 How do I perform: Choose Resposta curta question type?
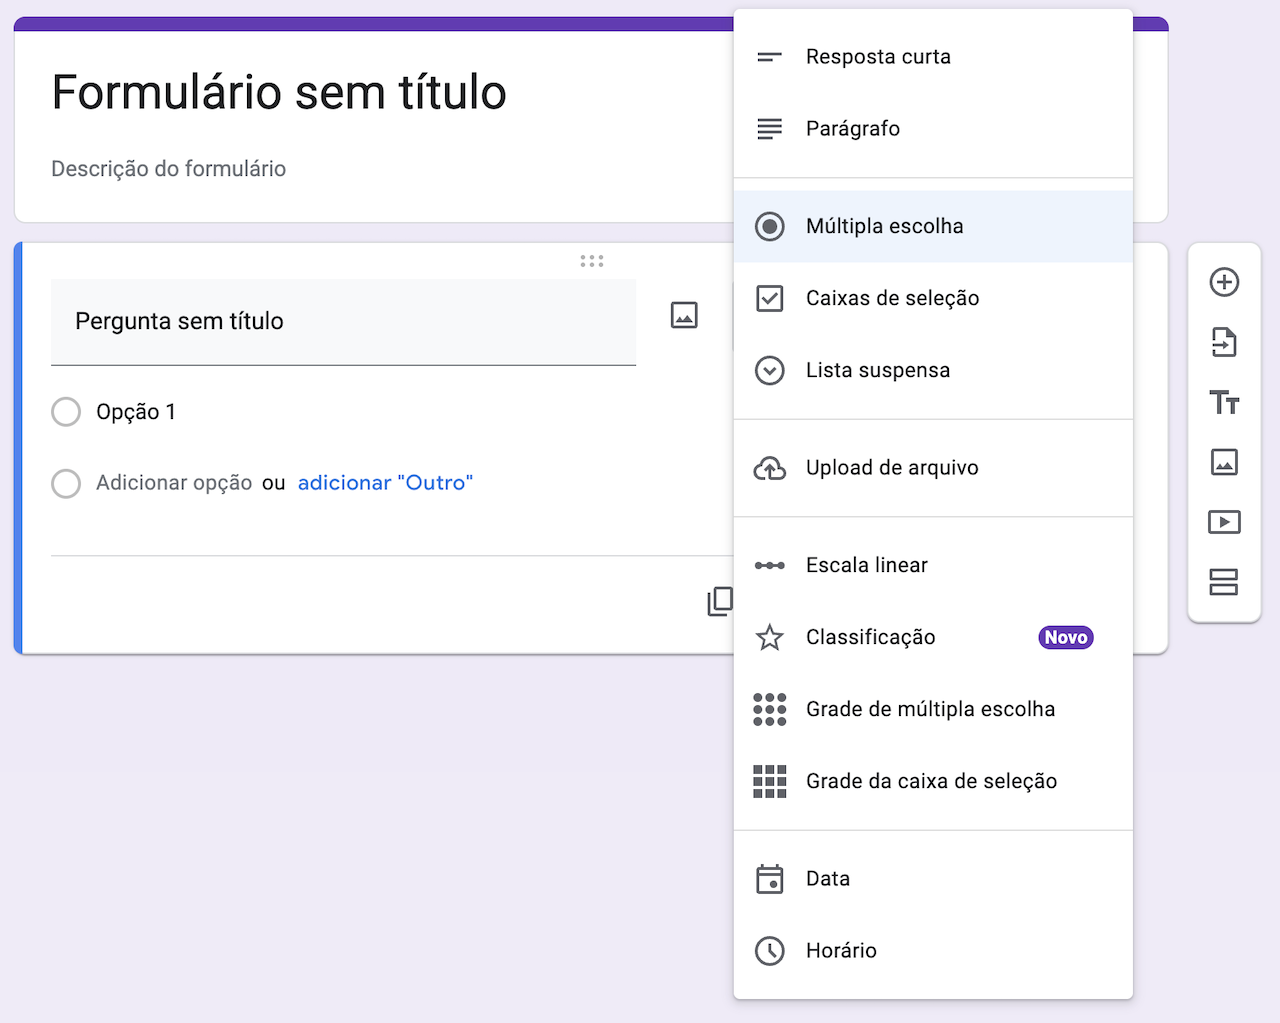878,57
